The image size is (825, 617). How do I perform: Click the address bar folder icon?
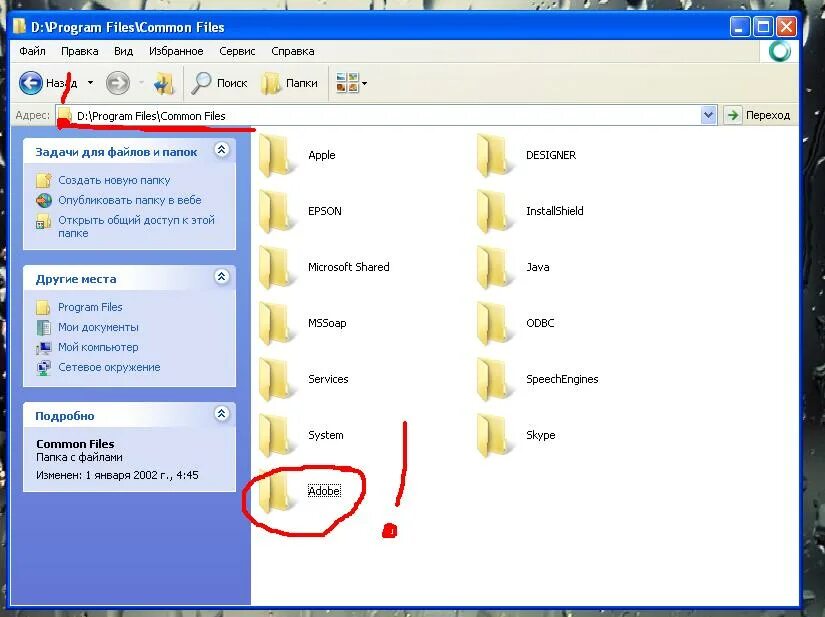coord(65,115)
